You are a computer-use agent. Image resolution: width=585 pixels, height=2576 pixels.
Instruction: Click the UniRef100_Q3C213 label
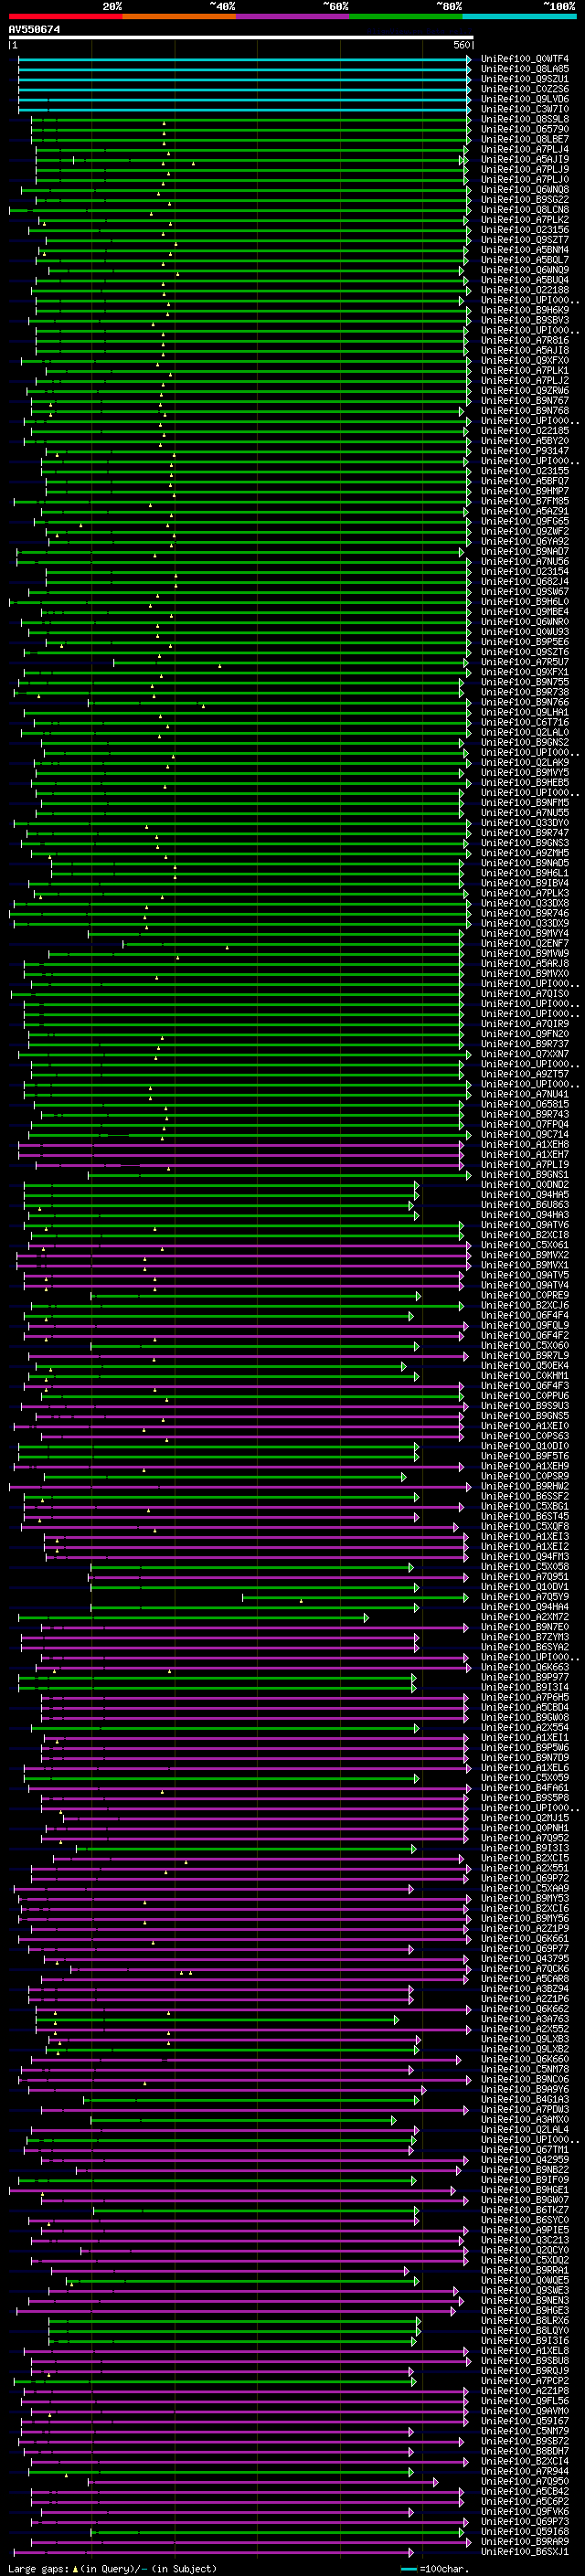pyautogui.click(x=525, y=2240)
